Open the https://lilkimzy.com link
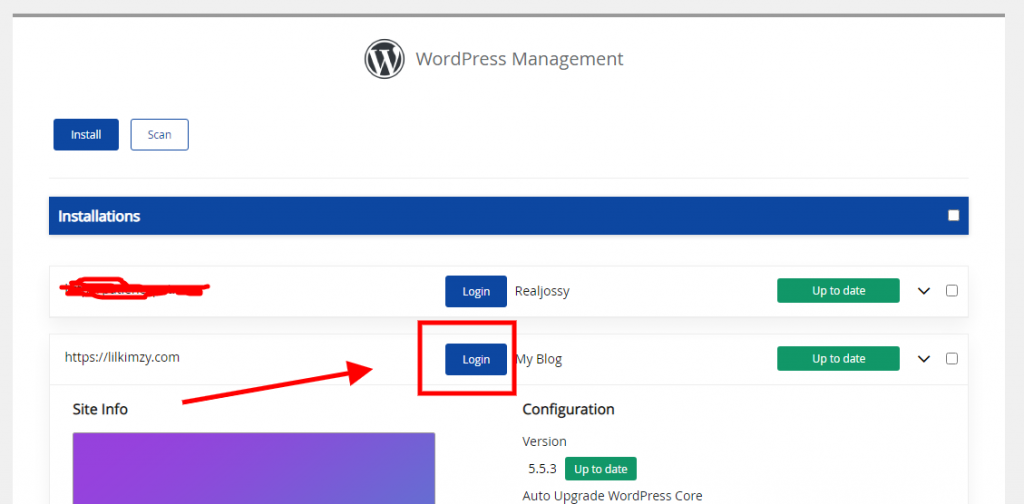The width and height of the screenshot is (1024, 504). [x=121, y=357]
